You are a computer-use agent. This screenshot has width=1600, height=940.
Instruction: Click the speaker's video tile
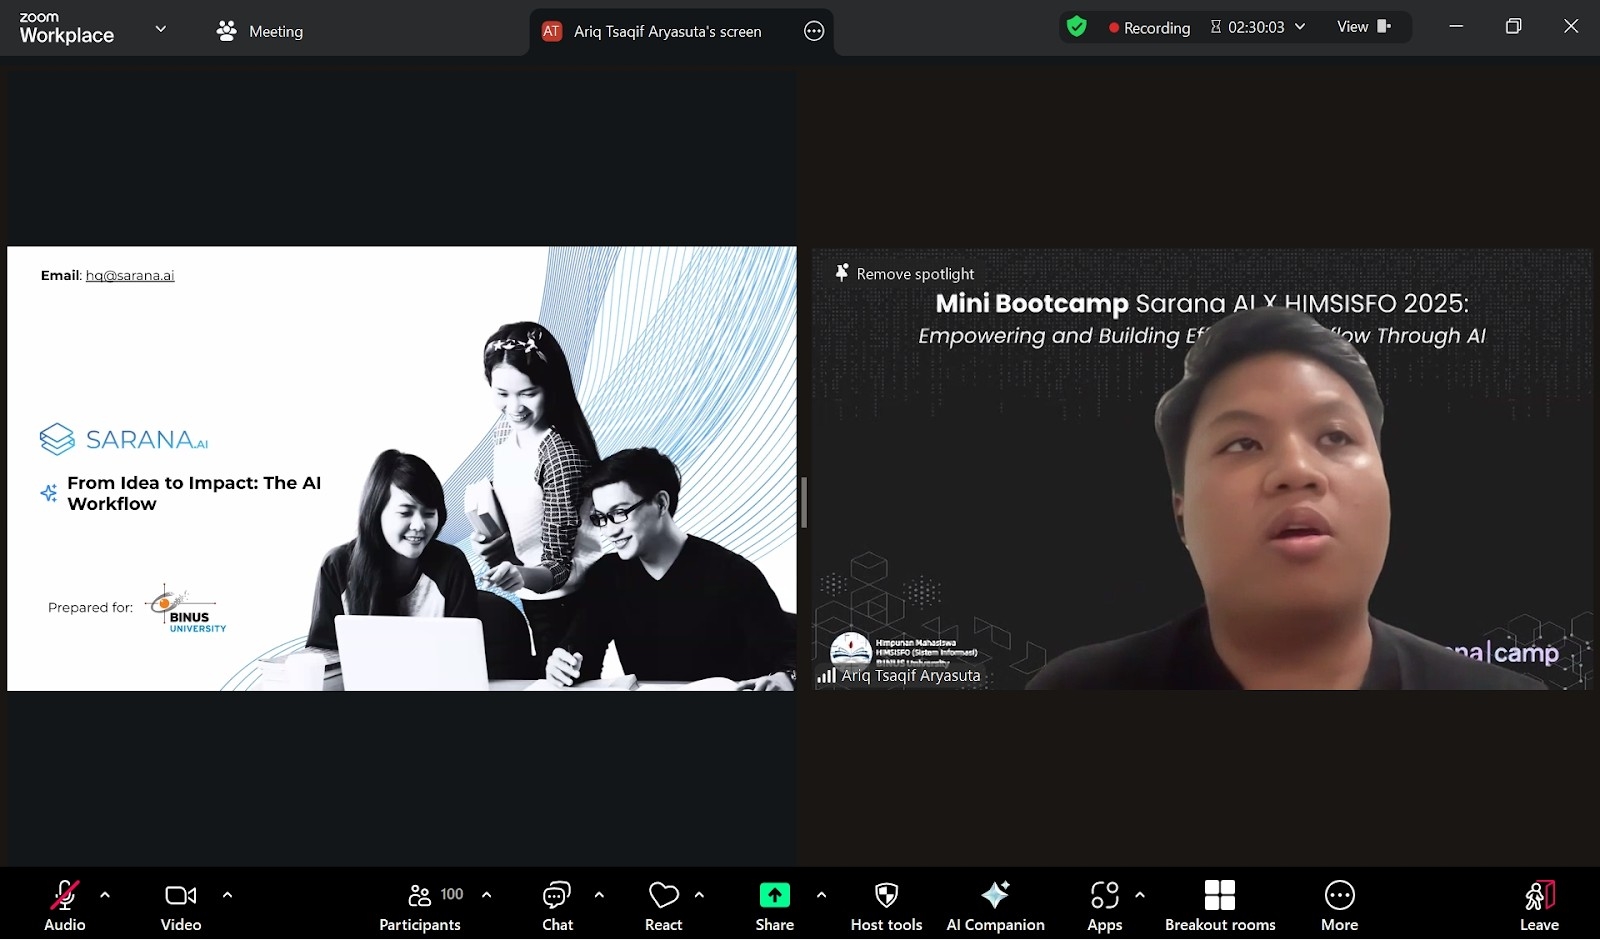(x=1202, y=469)
